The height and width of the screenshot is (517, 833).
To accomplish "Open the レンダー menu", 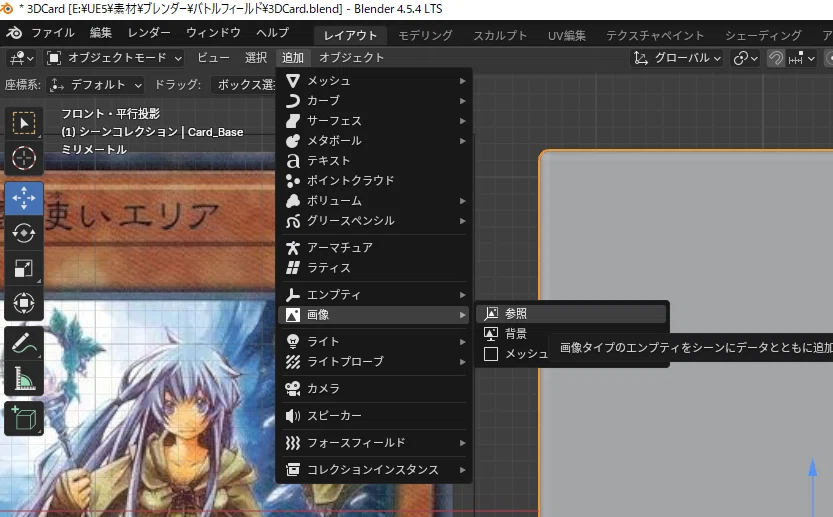I will pyautogui.click(x=149, y=33).
